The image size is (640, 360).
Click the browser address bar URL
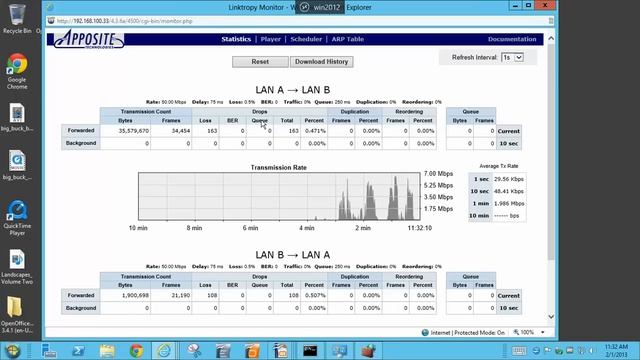[x=124, y=21]
